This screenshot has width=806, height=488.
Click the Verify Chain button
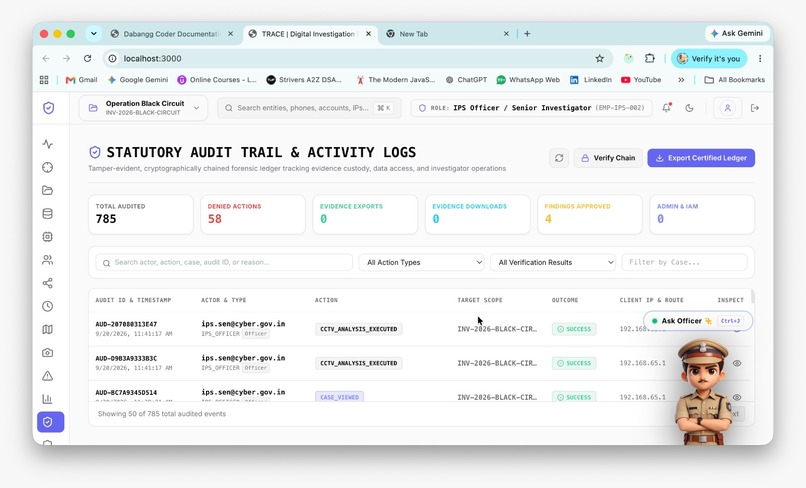(608, 158)
